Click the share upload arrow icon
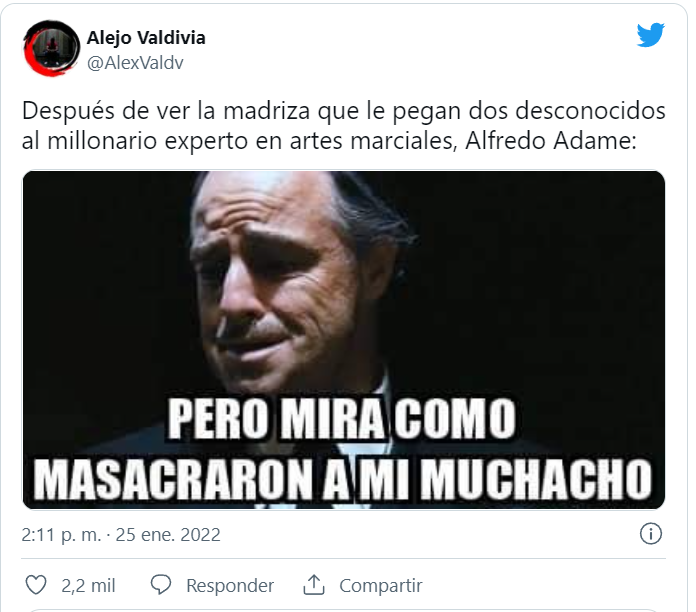Viewport: 696px width, 612px height. (314, 584)
